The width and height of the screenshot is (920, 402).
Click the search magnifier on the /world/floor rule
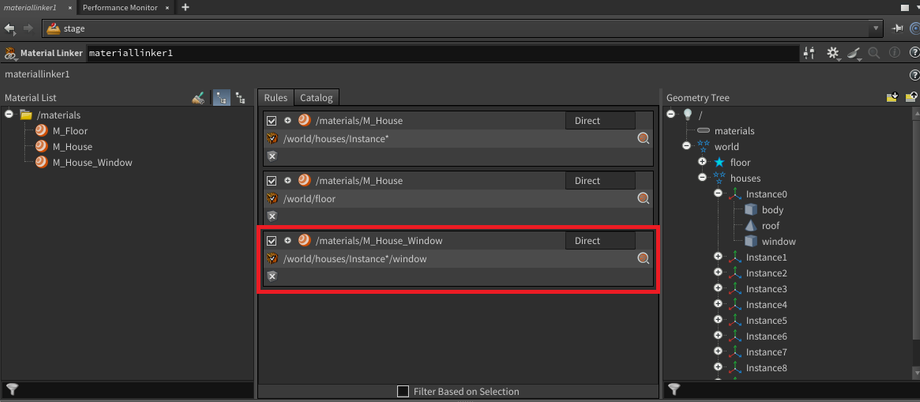pyautogui.click(x=644, y=199)
